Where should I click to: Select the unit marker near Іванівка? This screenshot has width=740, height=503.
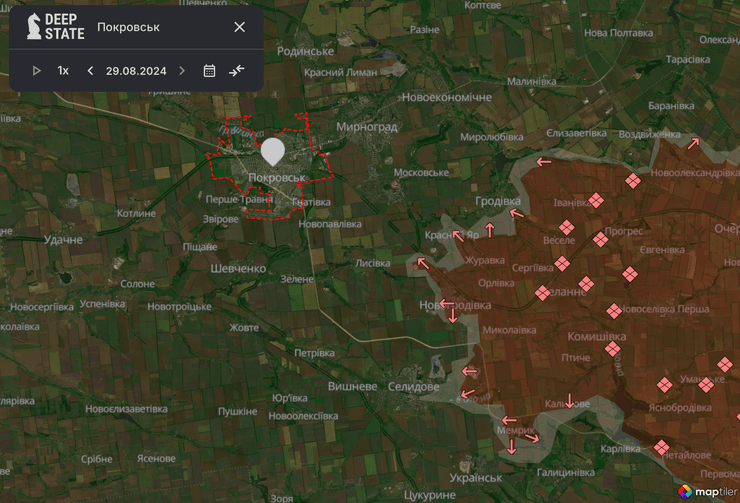pyautogui.click(x=595, y=201)
